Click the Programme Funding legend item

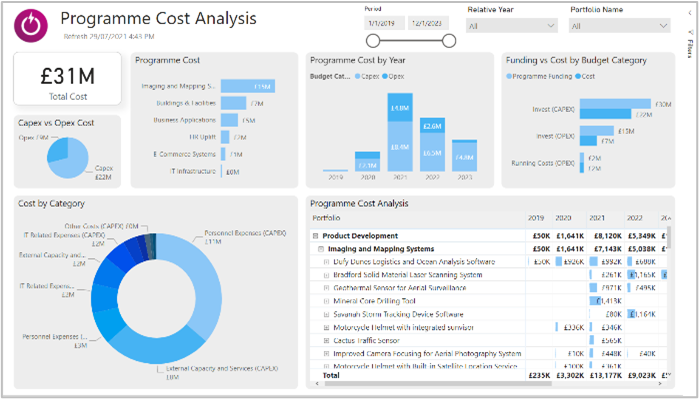pos(539,76)
